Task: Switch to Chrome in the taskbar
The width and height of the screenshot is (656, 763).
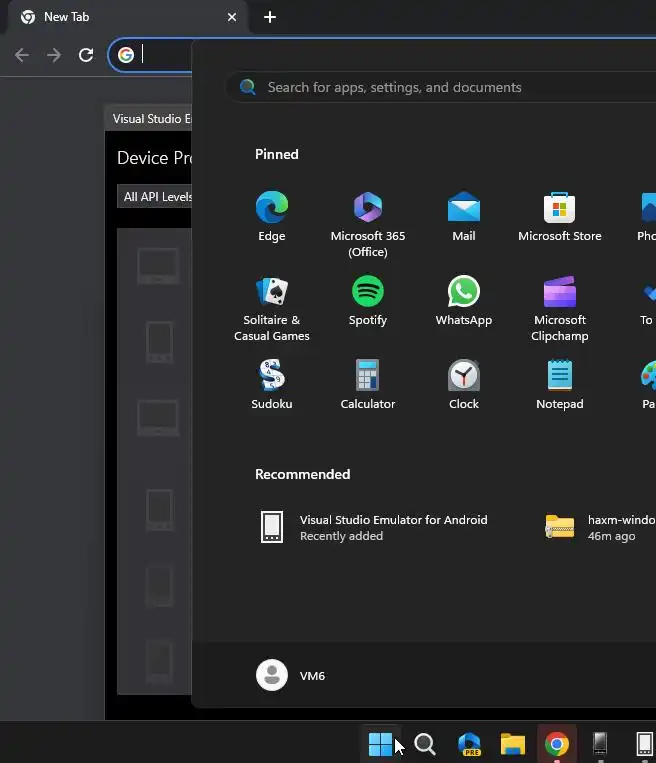Action: coord(557,744)
